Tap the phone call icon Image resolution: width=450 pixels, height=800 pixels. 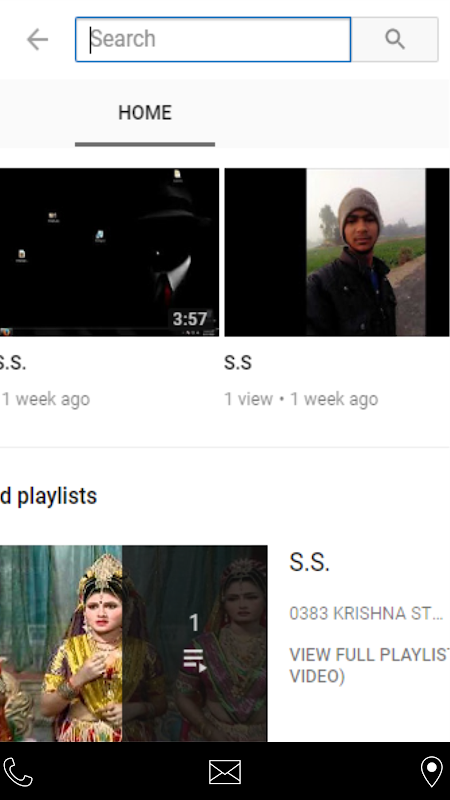pyautogui.click(x=18, y=771)
